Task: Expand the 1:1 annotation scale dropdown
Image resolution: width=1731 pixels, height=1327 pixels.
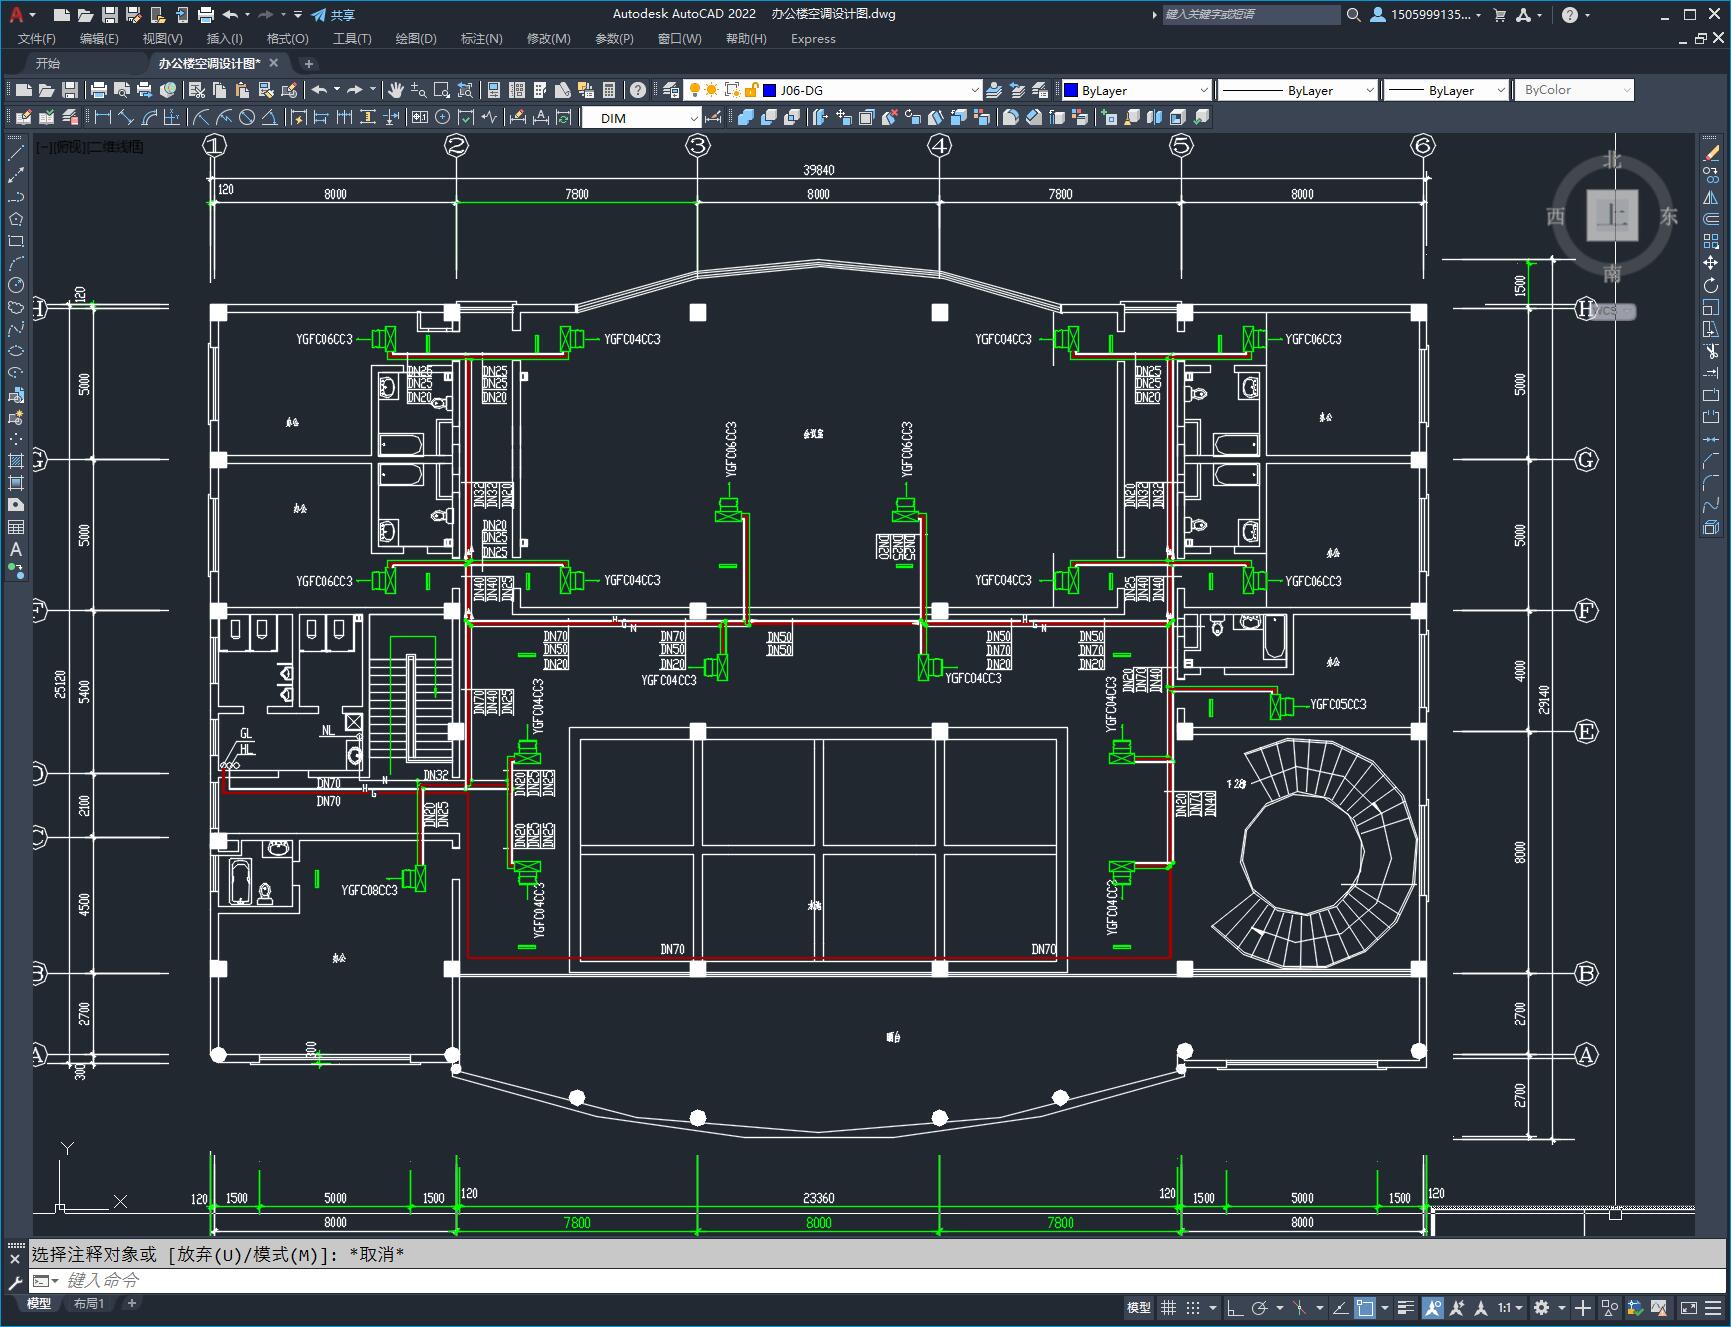Action: 1510,1308
